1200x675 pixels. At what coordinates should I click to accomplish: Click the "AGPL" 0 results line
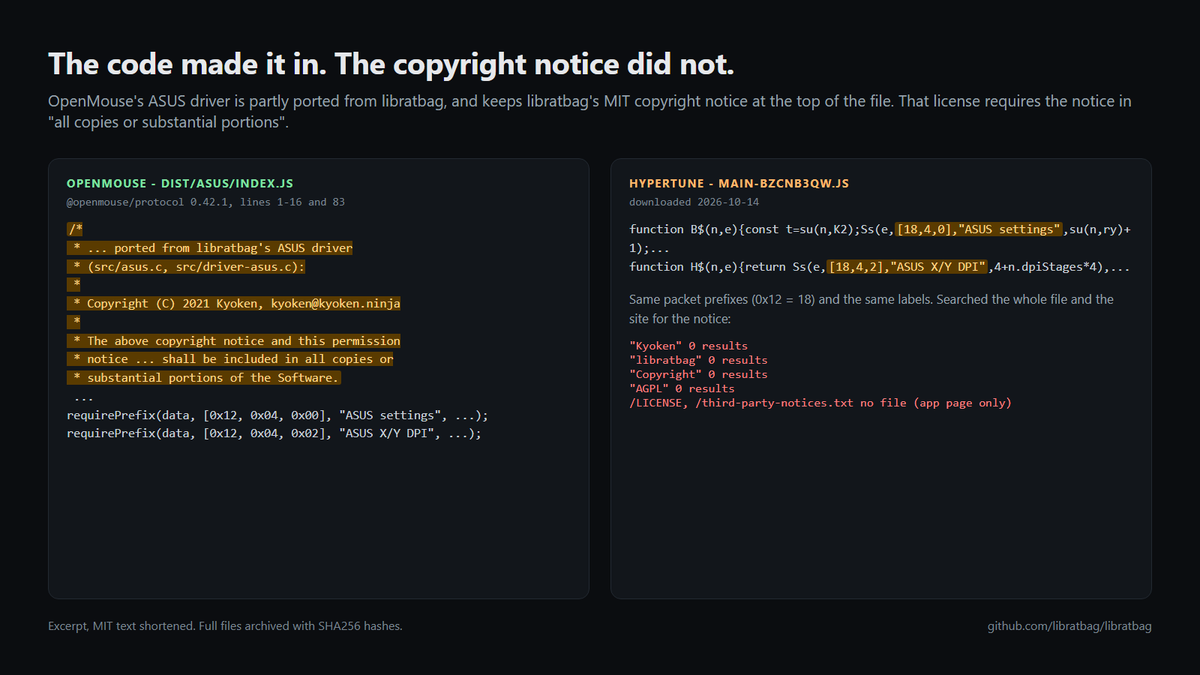pyautogui.click(x=681, y=388)
